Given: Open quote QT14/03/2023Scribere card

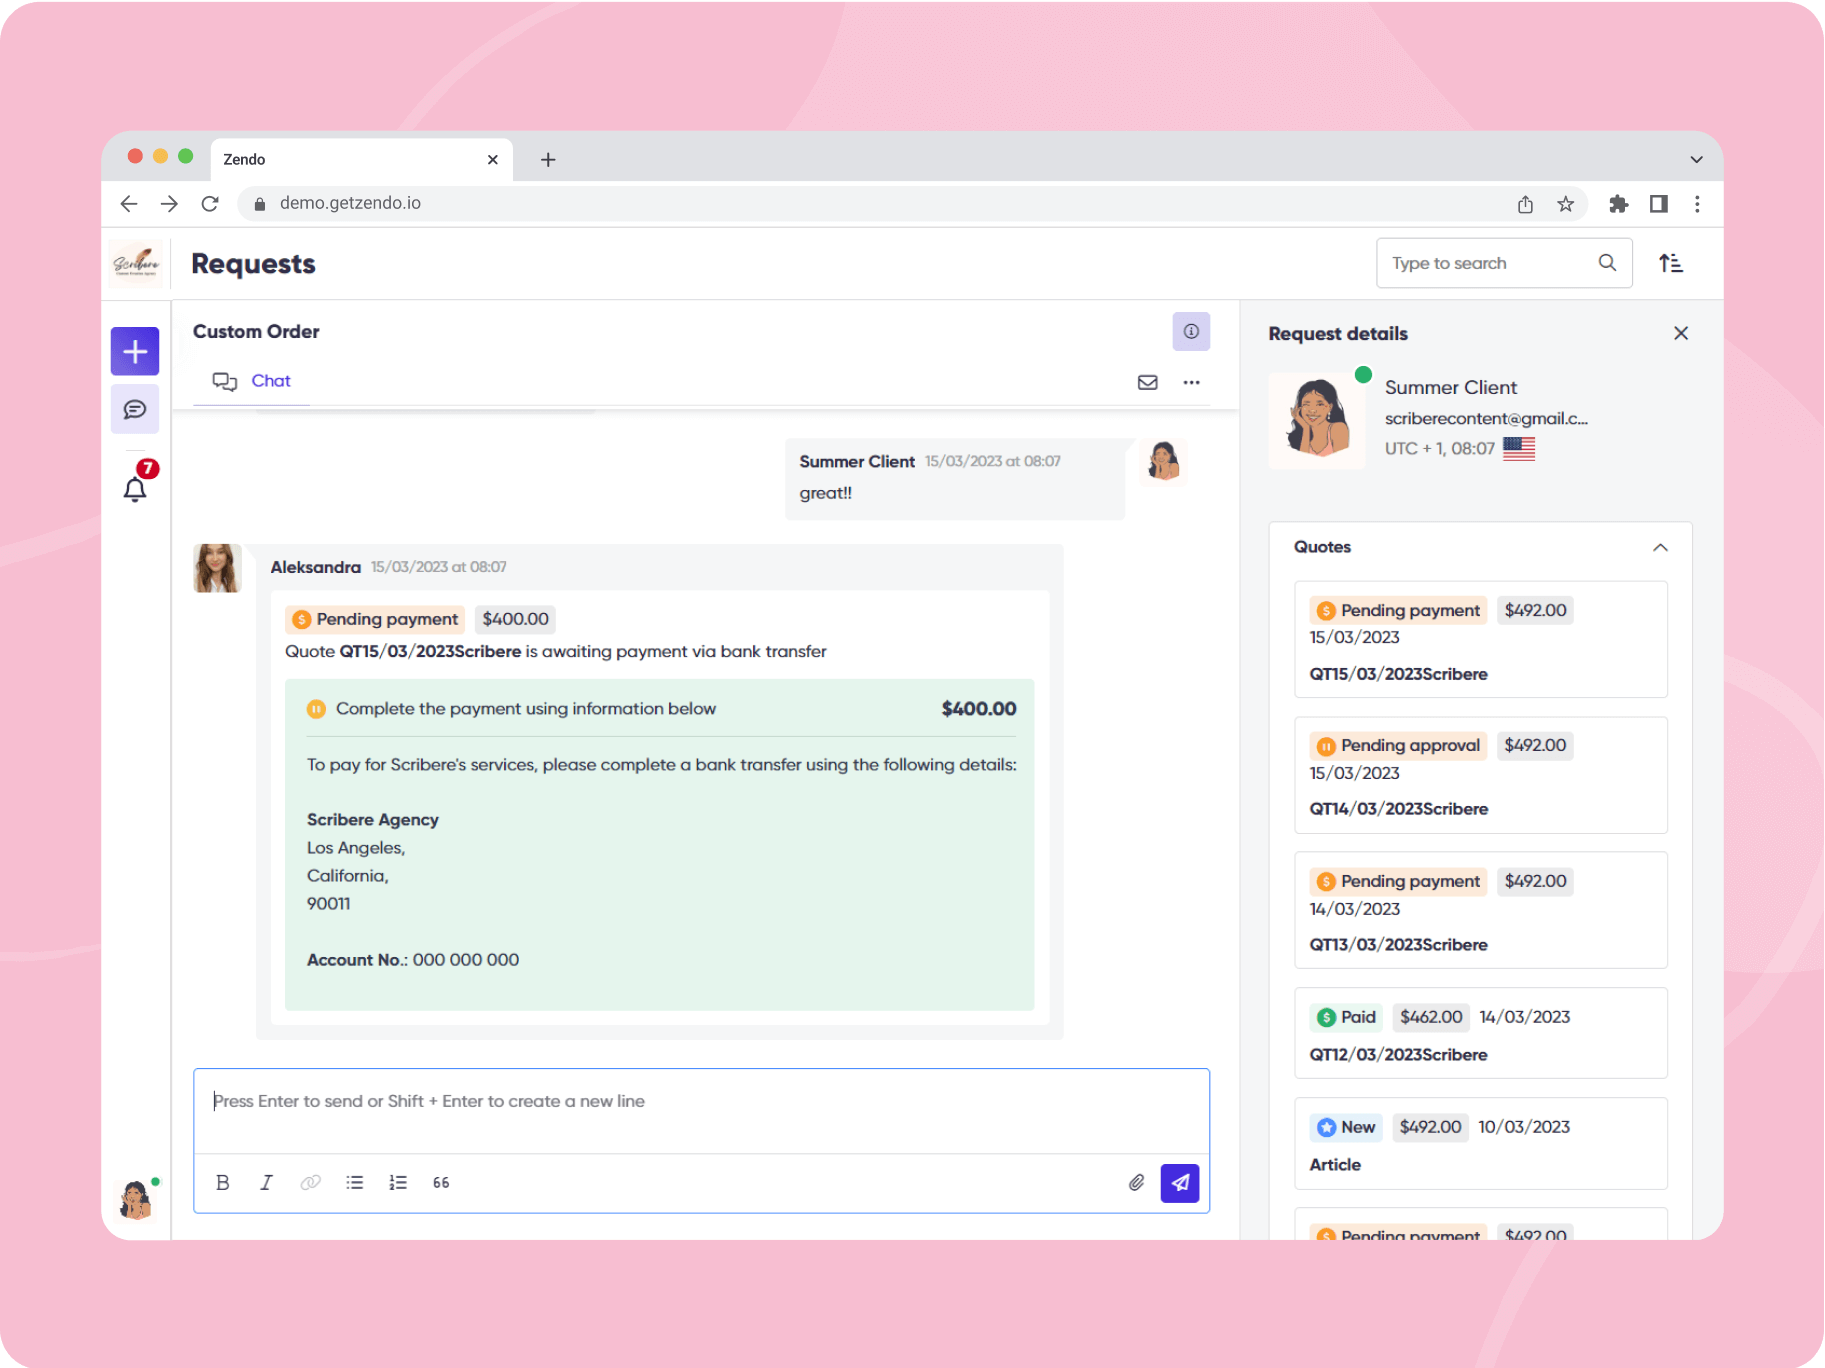Looking at the screenshot, I should click(1481, 775).
